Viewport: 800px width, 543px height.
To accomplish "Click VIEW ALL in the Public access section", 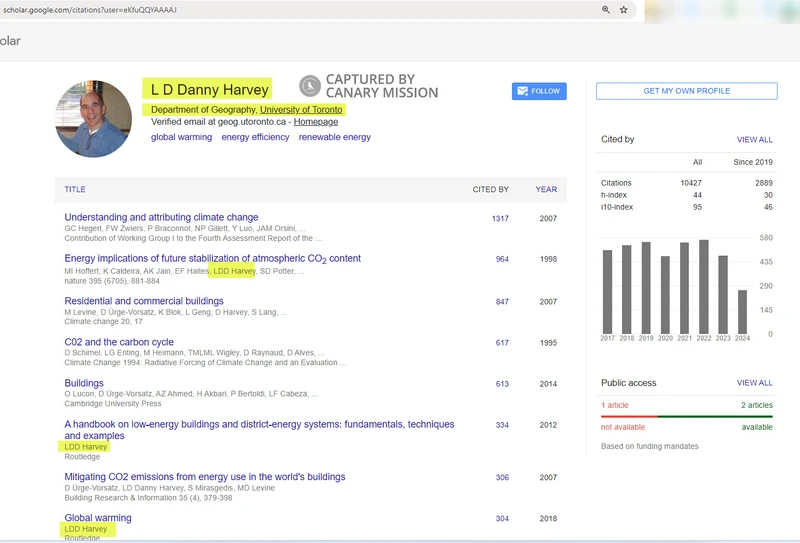I will (x=754, y=383).
